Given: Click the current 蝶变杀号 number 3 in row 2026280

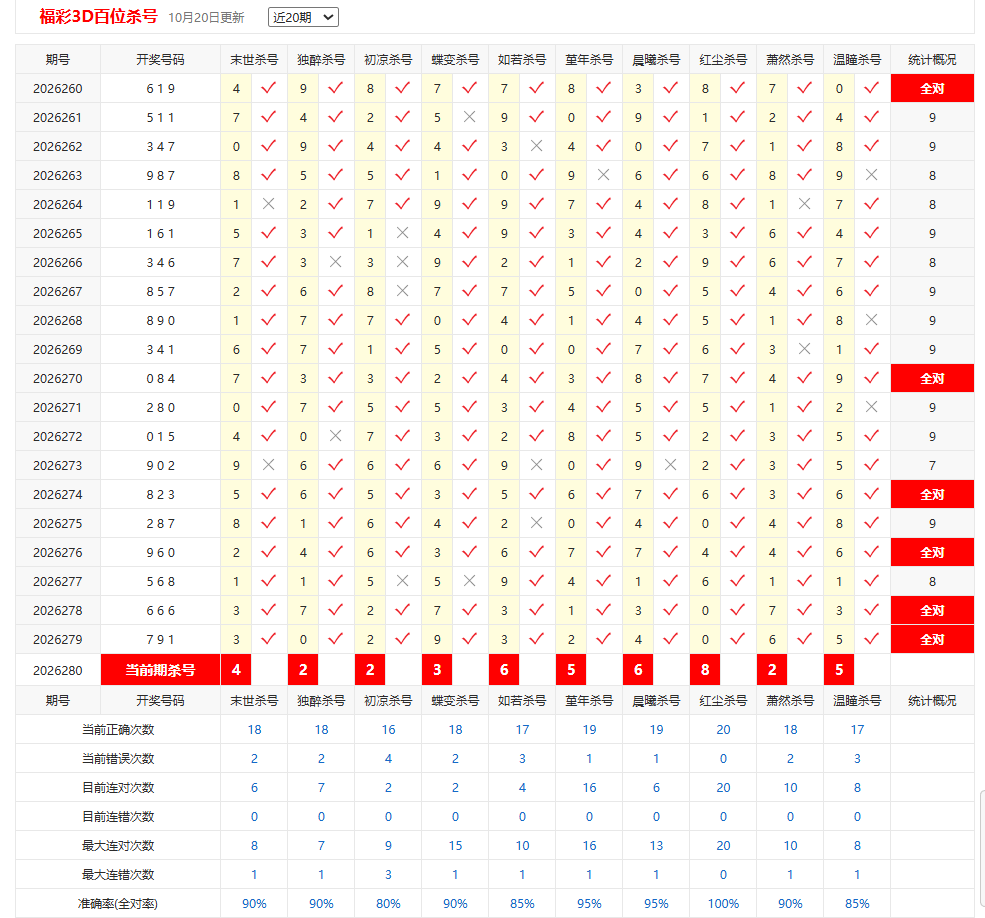Looking at the screenshot, I should click(437, 670).
